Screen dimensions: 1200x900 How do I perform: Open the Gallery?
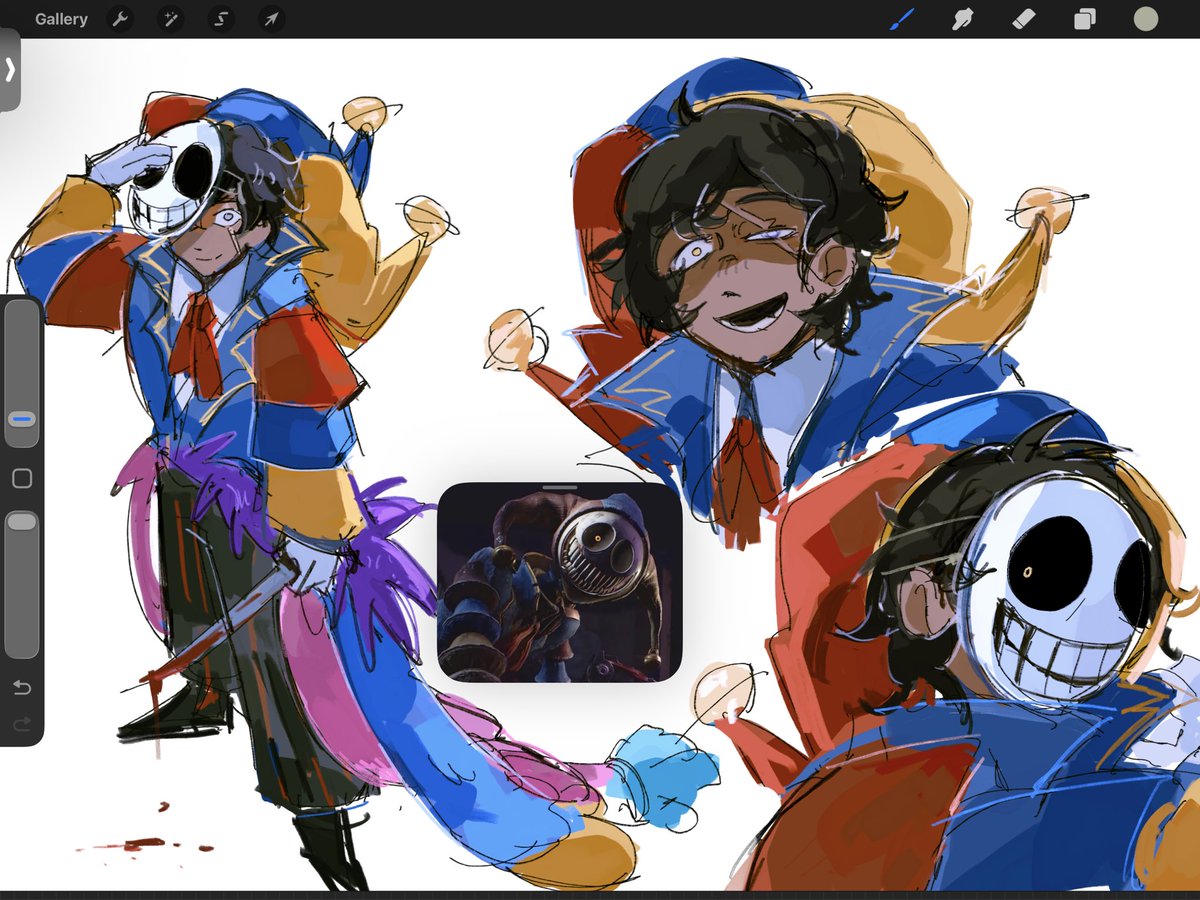point(61,19)
